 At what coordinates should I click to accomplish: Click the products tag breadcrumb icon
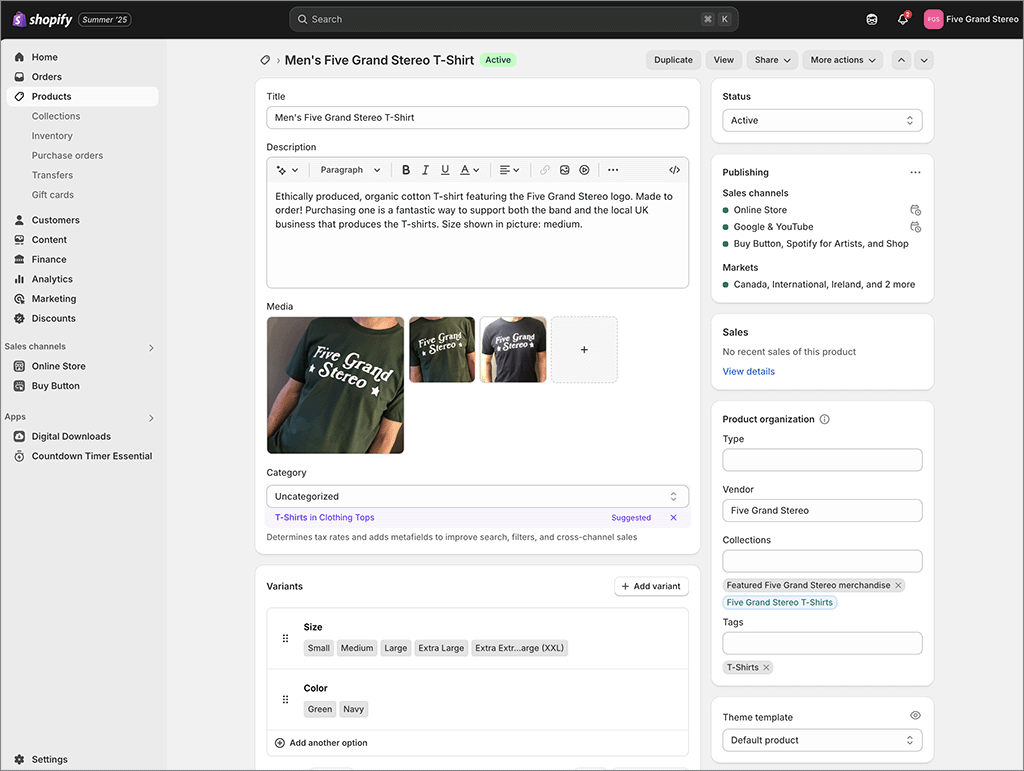(265, 60)
